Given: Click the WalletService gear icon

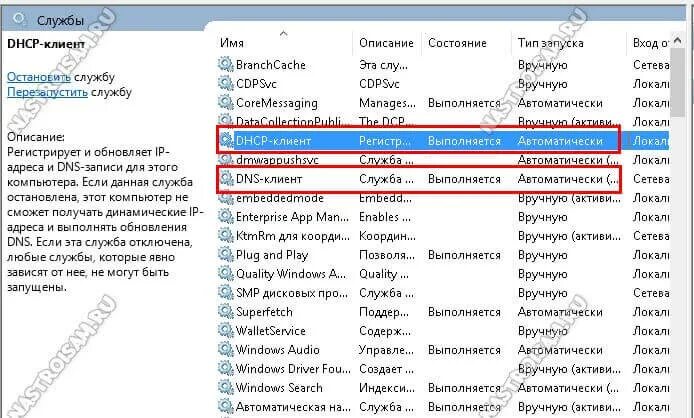Looking at the screenshot, I should click(226, 331).
